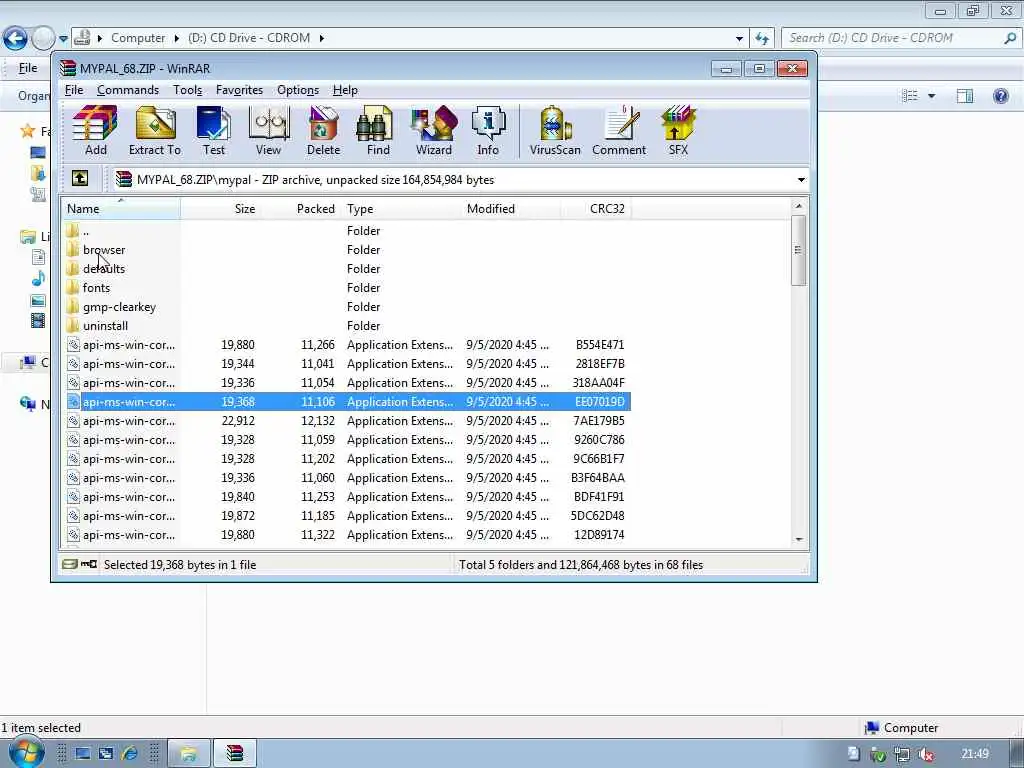Open the Options menu

pos(298,90)
